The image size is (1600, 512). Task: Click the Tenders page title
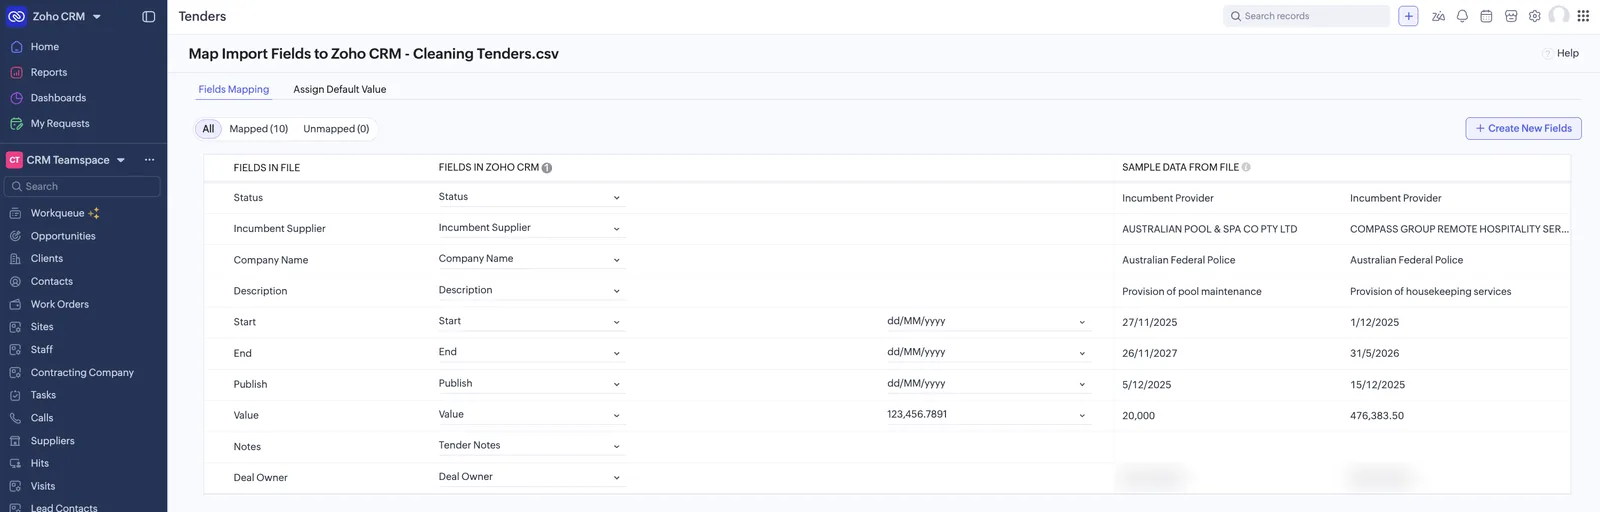click(202, 16)
